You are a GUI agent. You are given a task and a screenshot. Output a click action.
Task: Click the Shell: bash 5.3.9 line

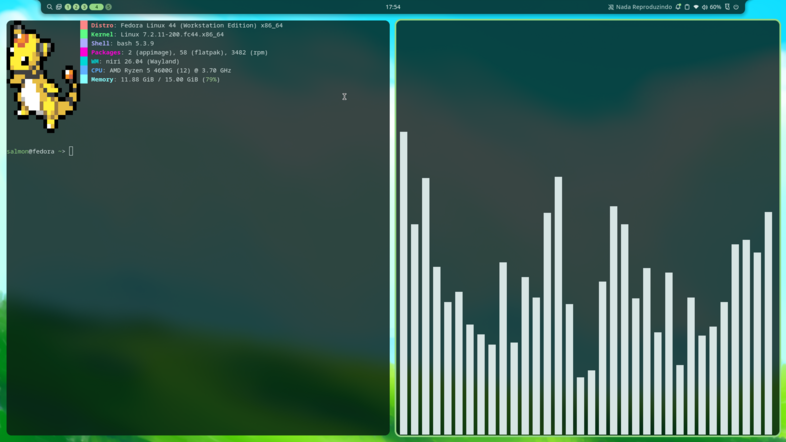pos(122,43)
